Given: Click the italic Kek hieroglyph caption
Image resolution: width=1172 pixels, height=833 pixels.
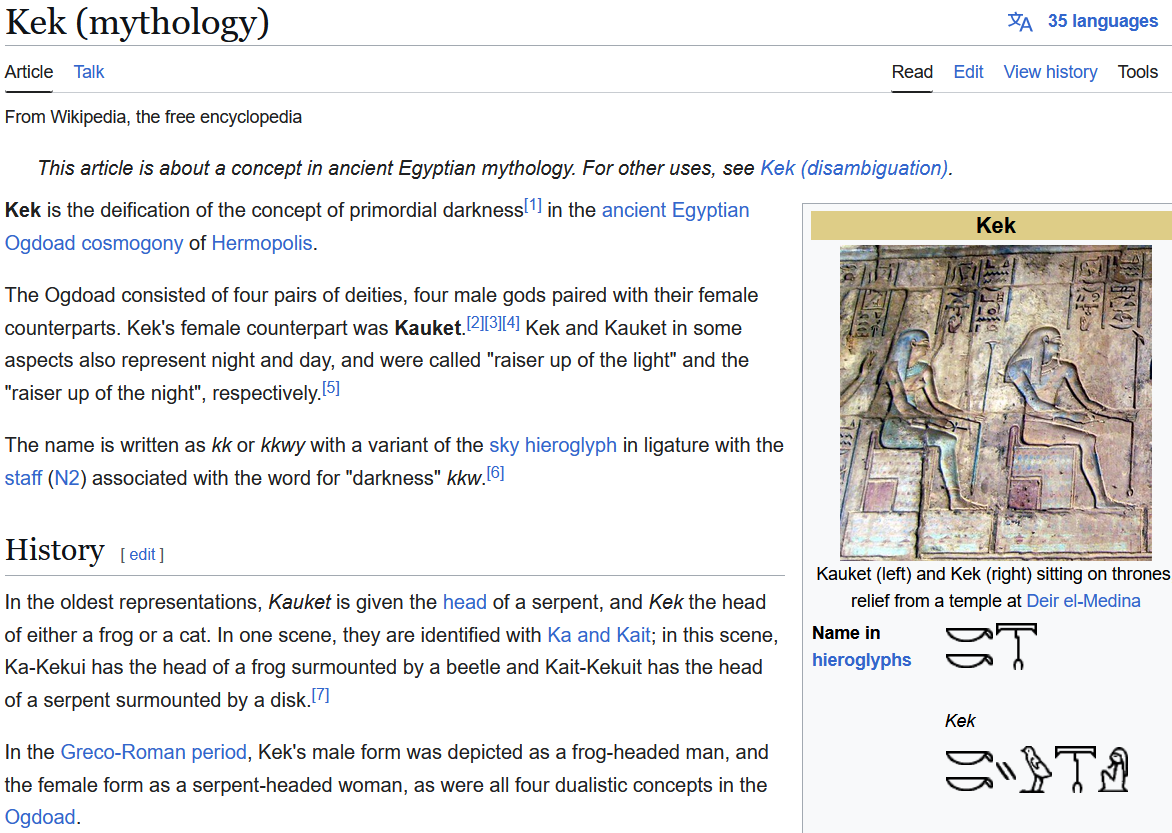Looking at the screenshot, I should pos(960,720).
